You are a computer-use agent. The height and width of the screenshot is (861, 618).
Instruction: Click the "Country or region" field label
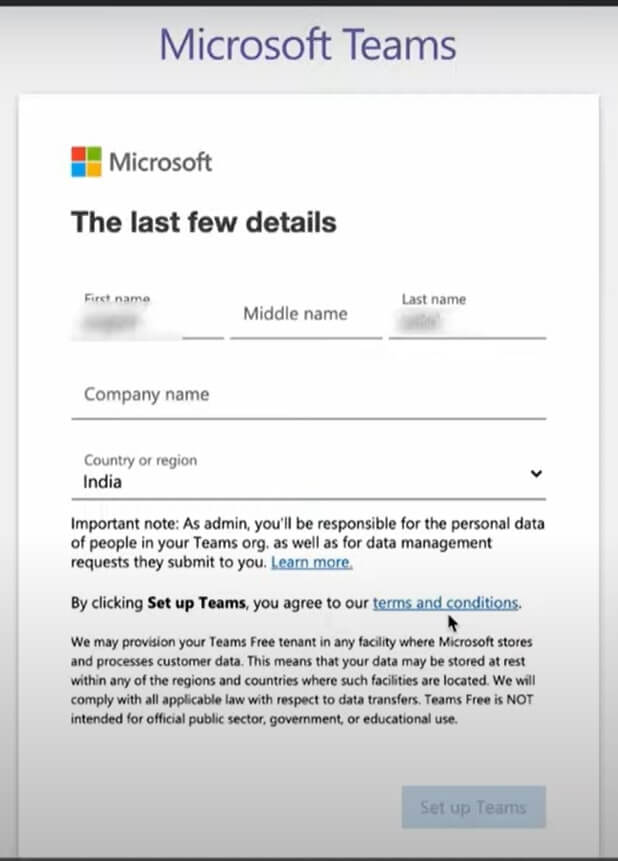pyautogui.click(x=140, y=460)
